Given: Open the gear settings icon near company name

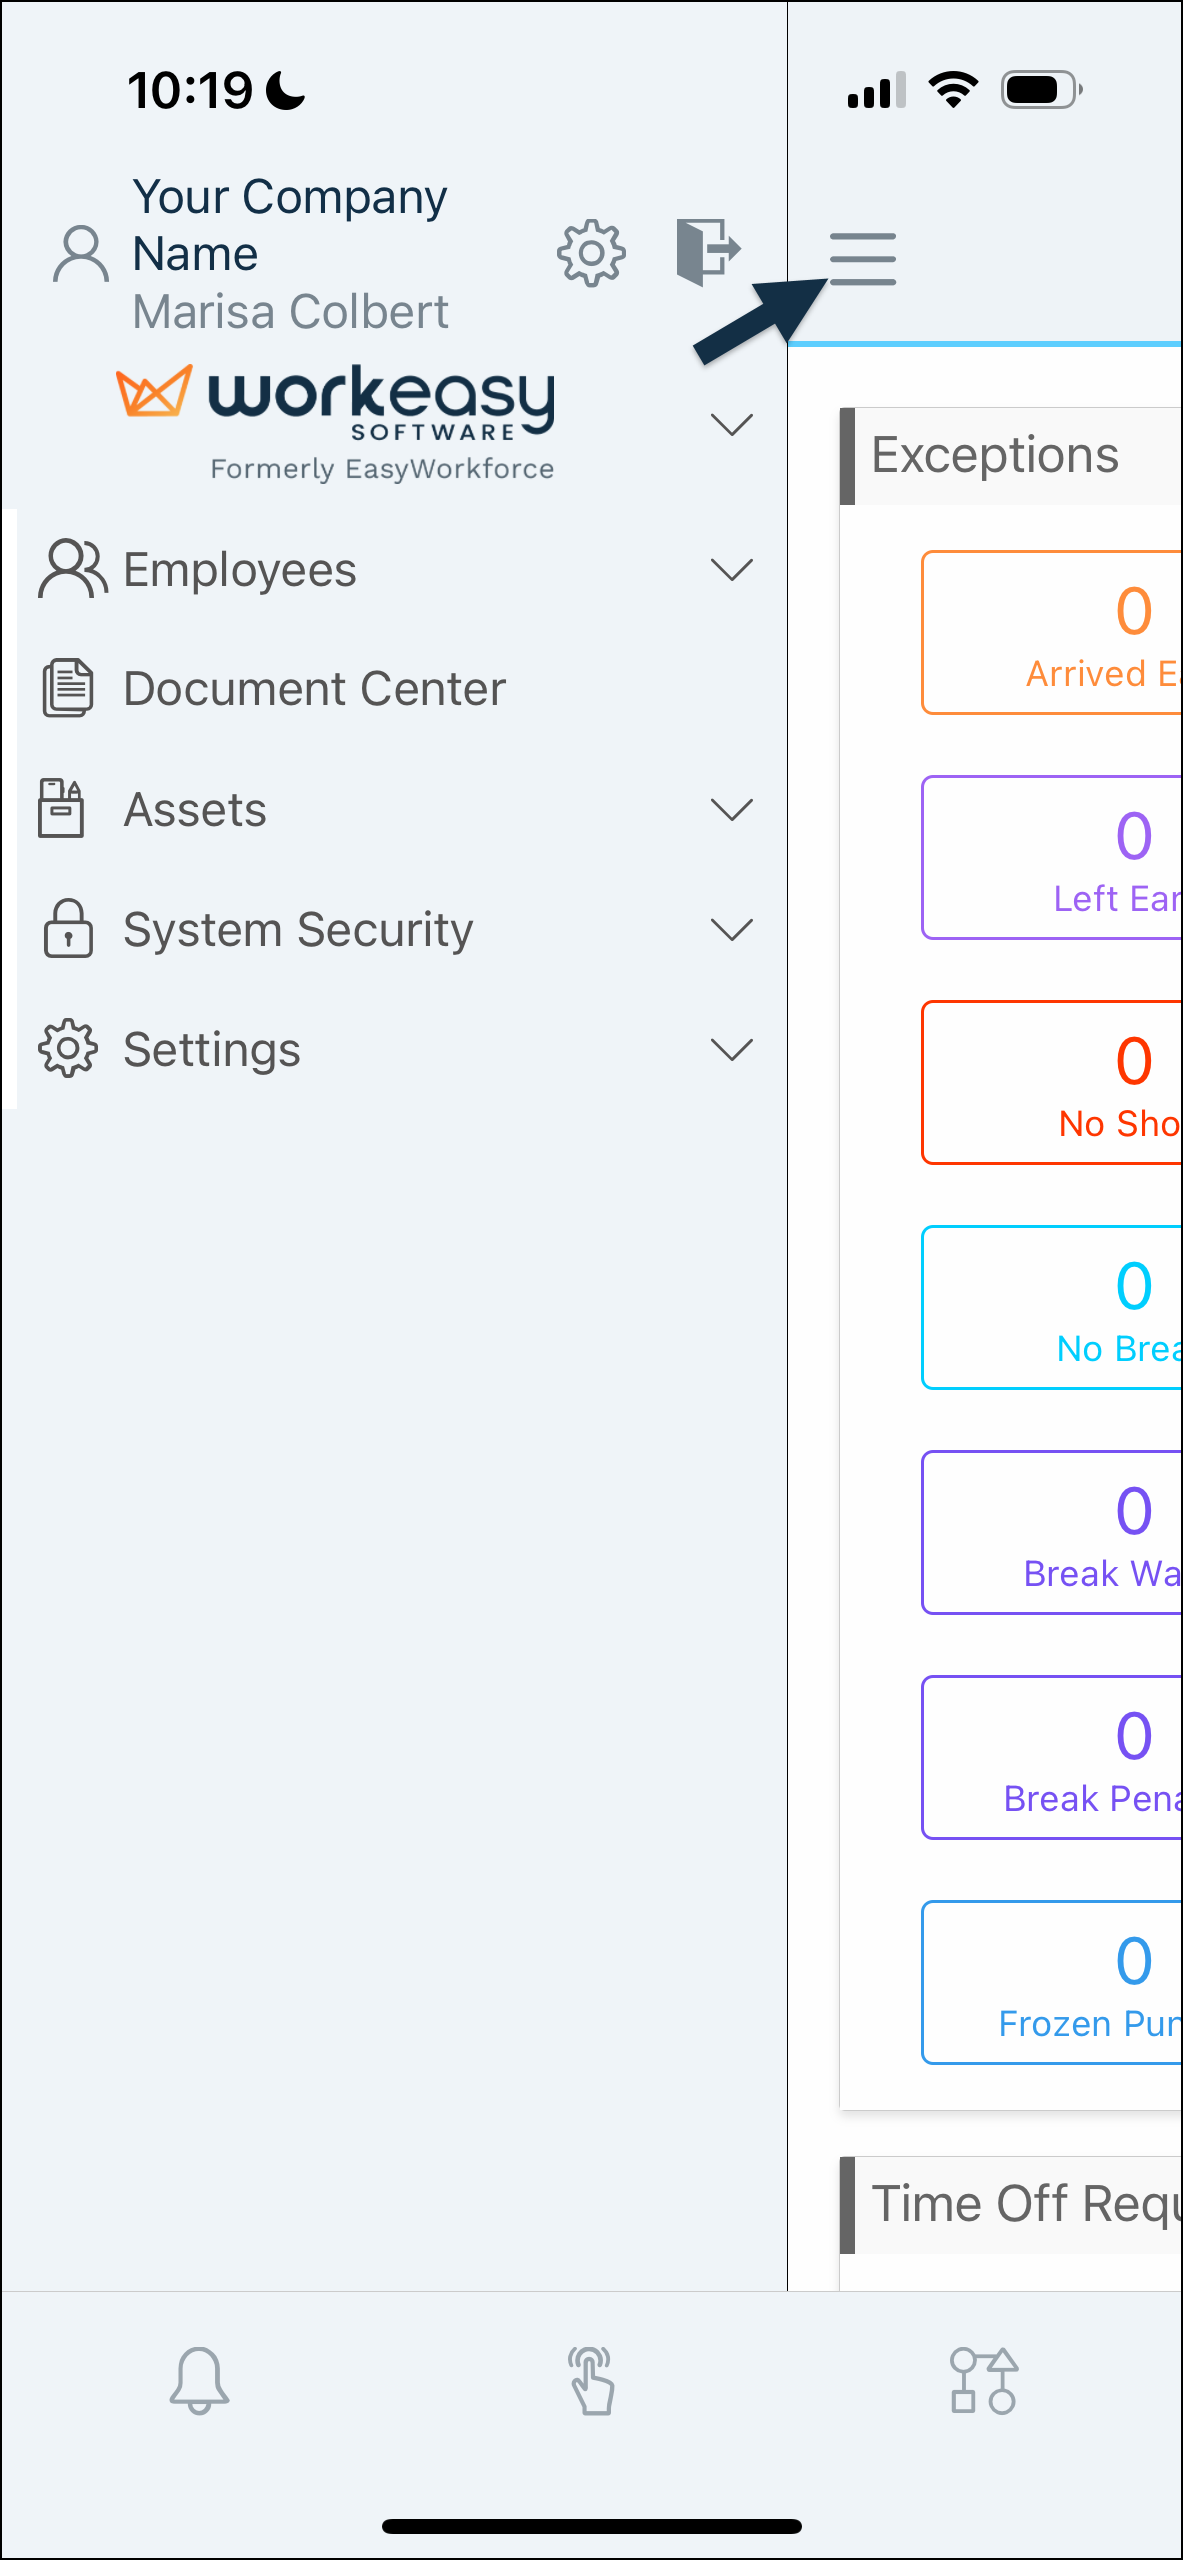Looking at the screenshot, I should click(591, 253).
